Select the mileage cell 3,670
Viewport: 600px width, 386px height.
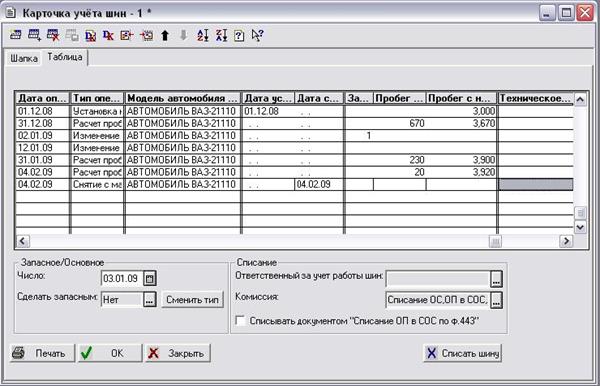point(461,124)
